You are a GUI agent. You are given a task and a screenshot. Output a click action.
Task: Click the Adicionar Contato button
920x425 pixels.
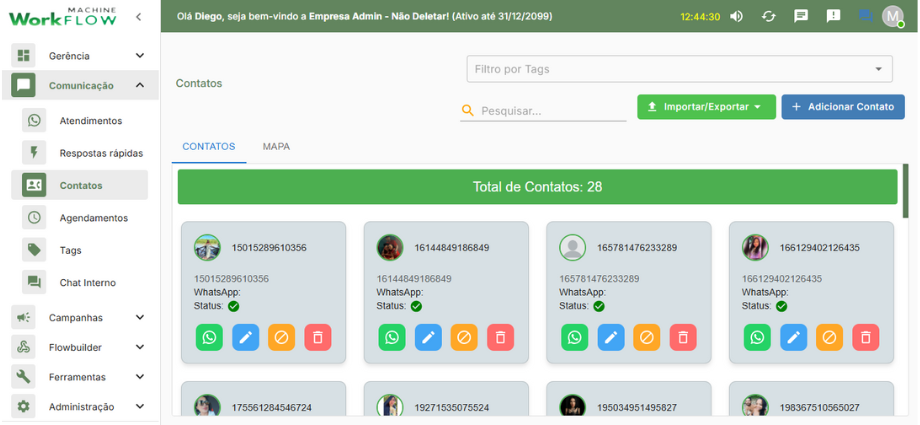(x=842, y=107)
